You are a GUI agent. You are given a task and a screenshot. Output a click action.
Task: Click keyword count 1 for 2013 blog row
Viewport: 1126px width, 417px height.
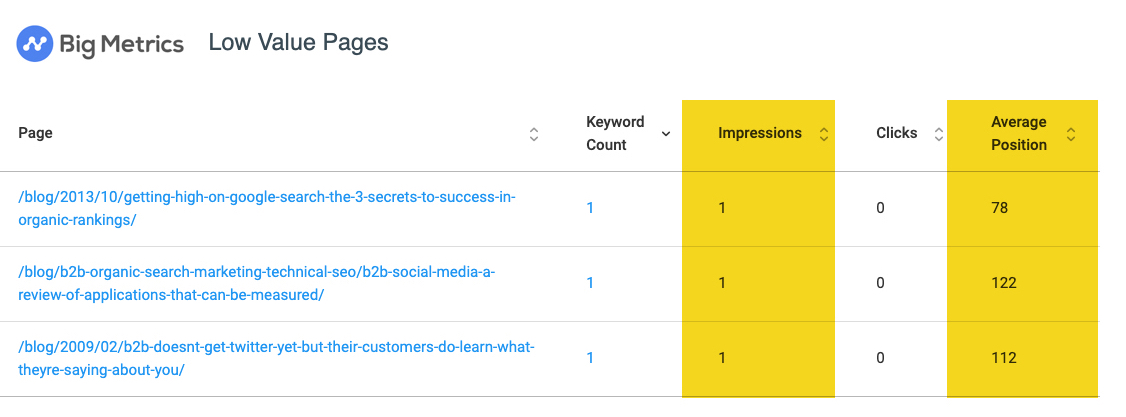590,208
